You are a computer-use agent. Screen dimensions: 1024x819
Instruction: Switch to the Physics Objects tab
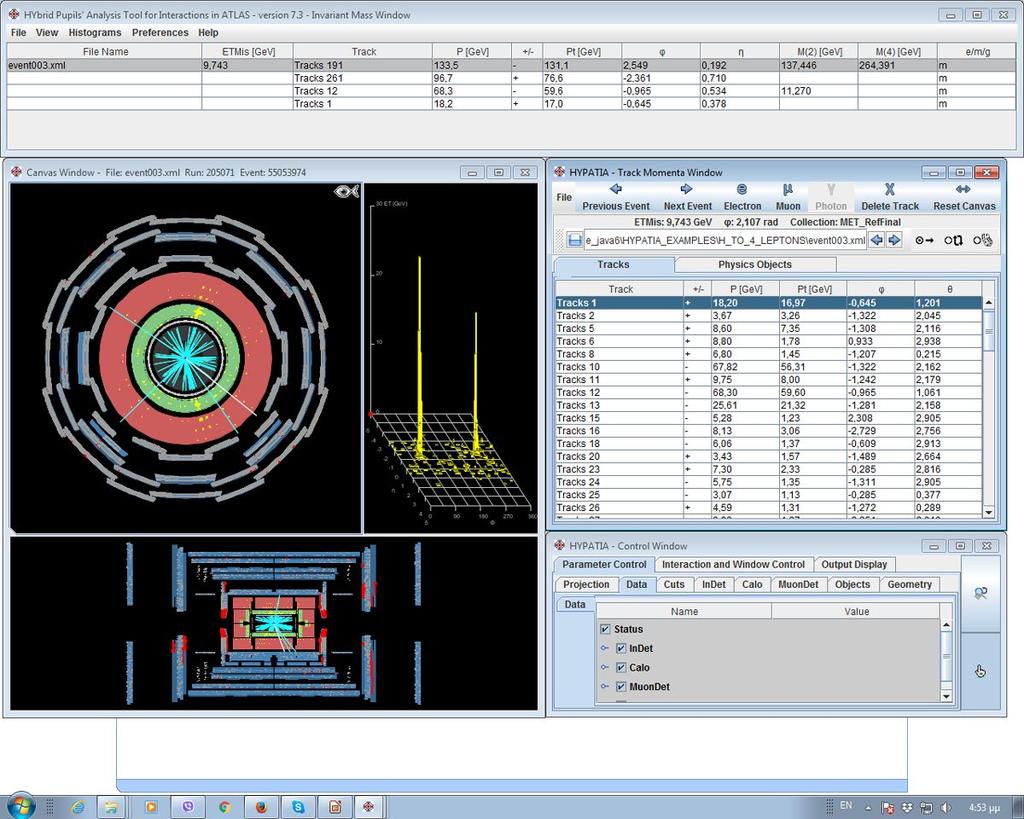click(x=754, y=265)
